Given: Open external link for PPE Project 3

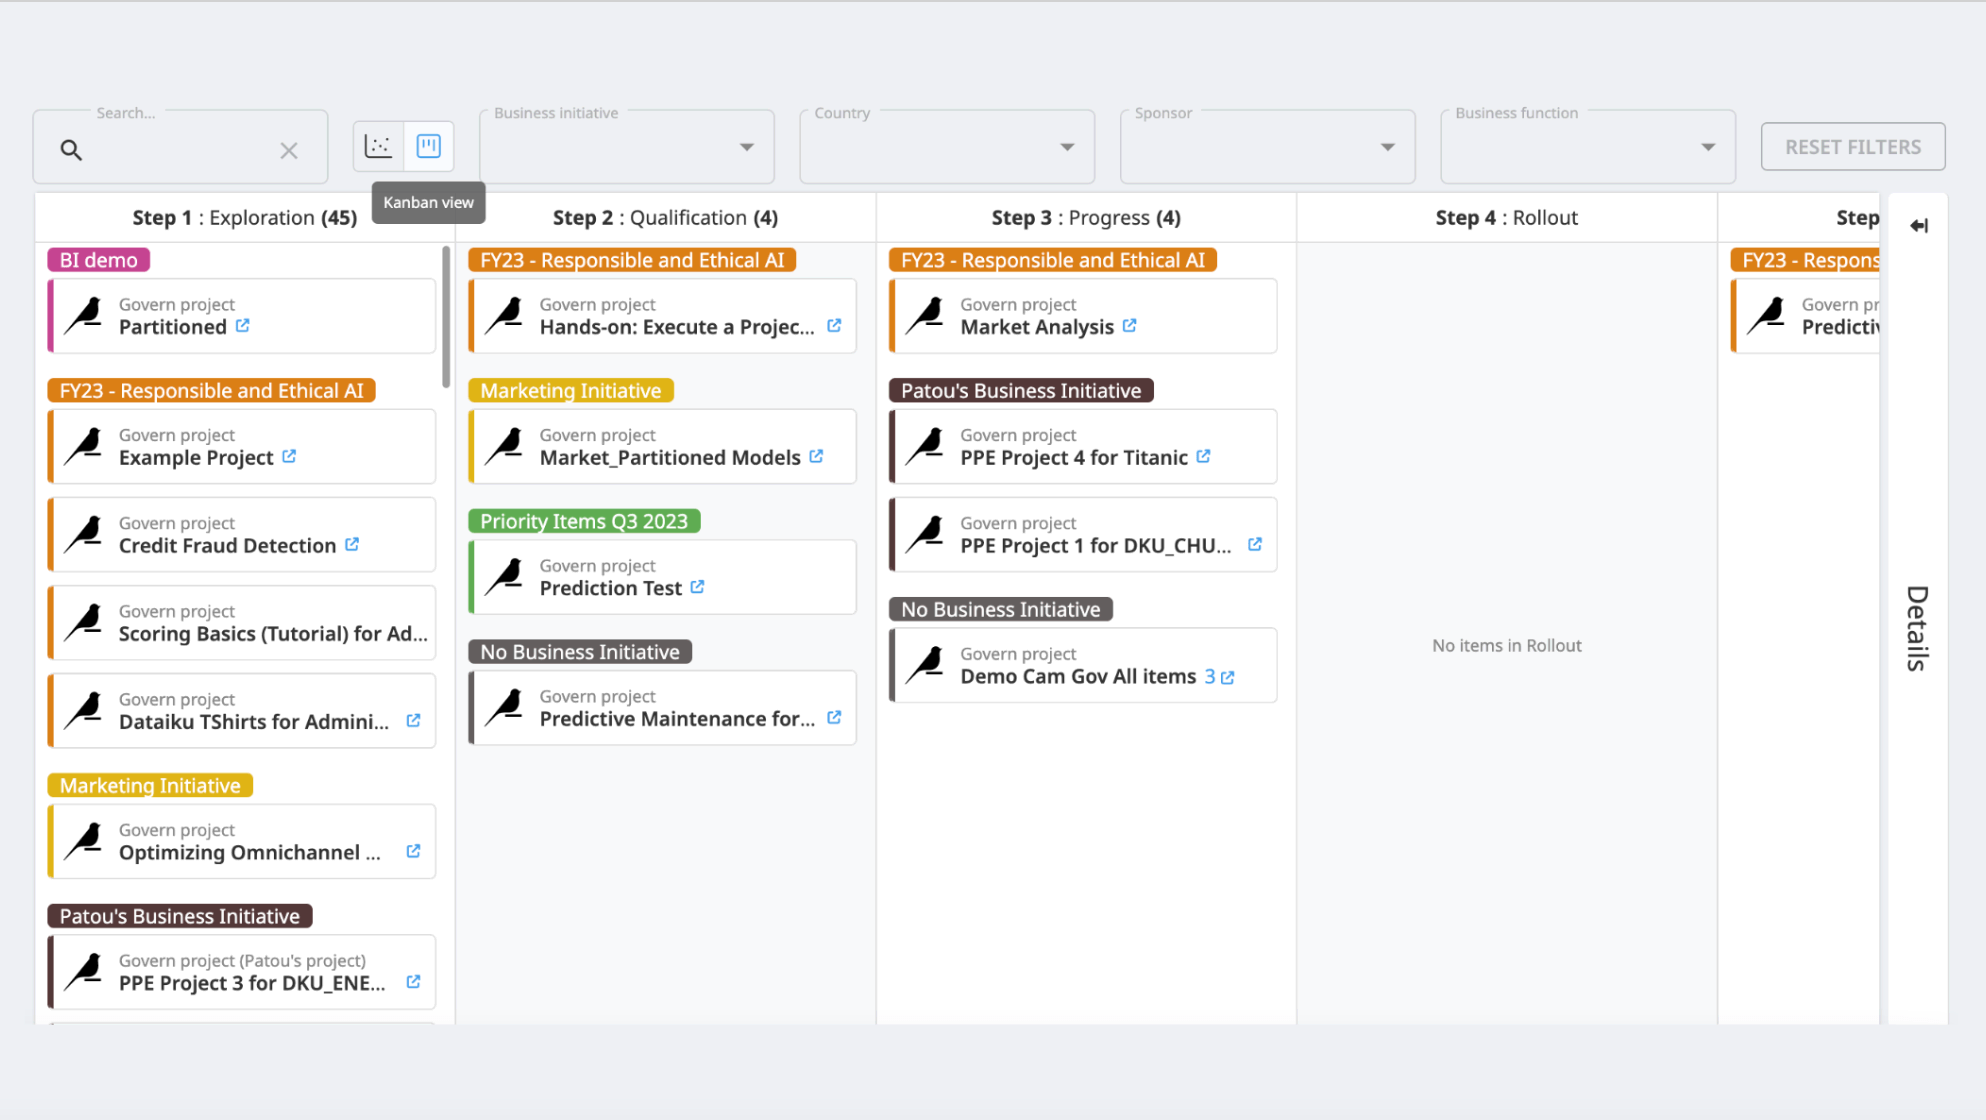Looking at the screenshot, I should coord(413,982).
